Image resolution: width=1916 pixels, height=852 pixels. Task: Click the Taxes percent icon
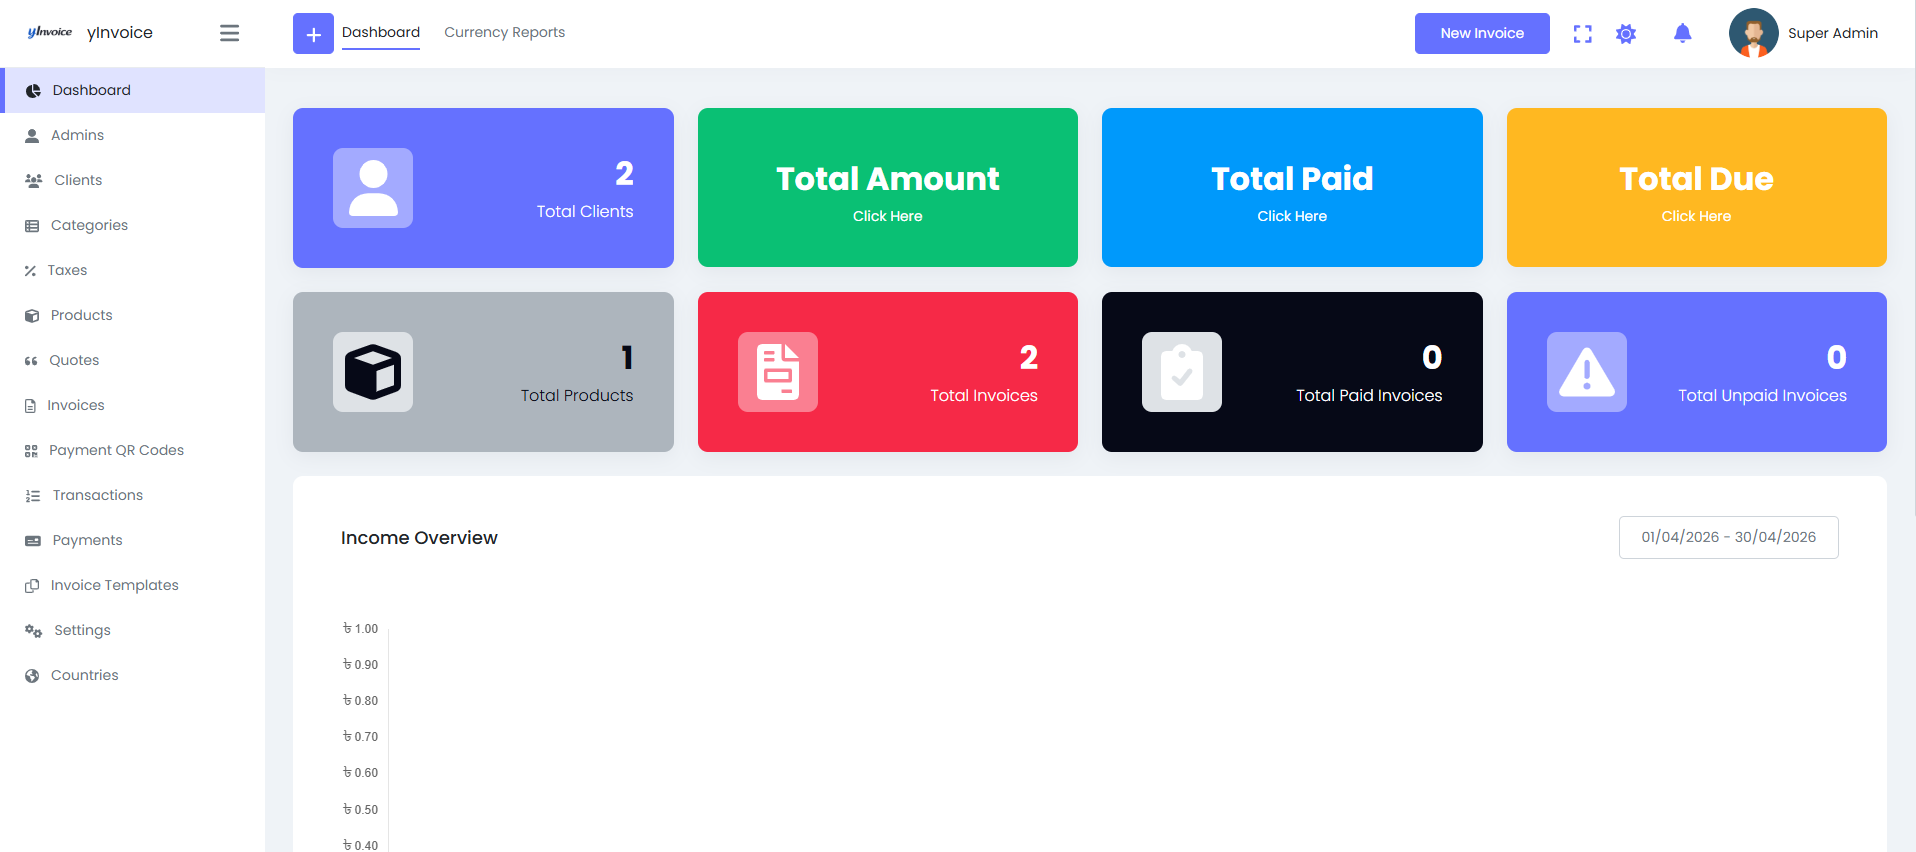pyautogui.click(x=30, y=270)
